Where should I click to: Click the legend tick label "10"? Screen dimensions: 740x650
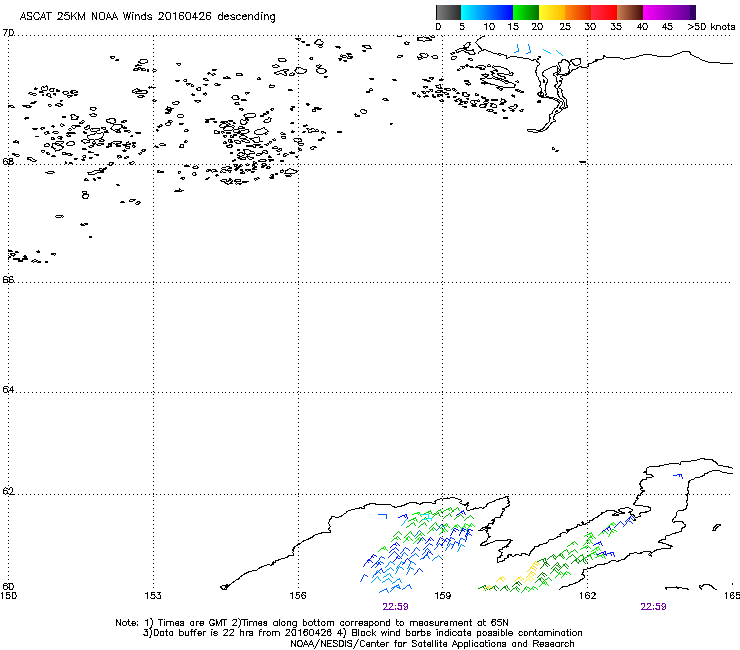489,27
